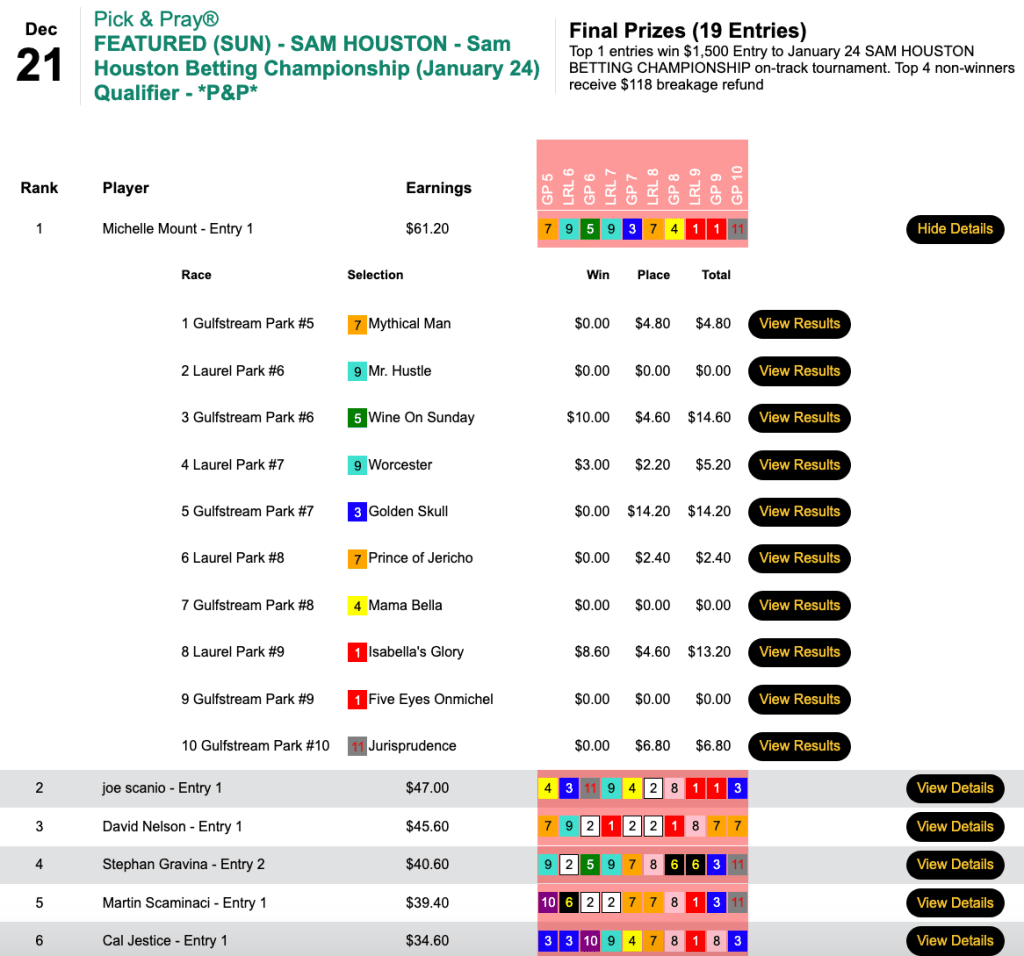This screenshot has width=1024, height=956.
Task: Show details for Cal Jestice's entry
Action: click(954, 940)
